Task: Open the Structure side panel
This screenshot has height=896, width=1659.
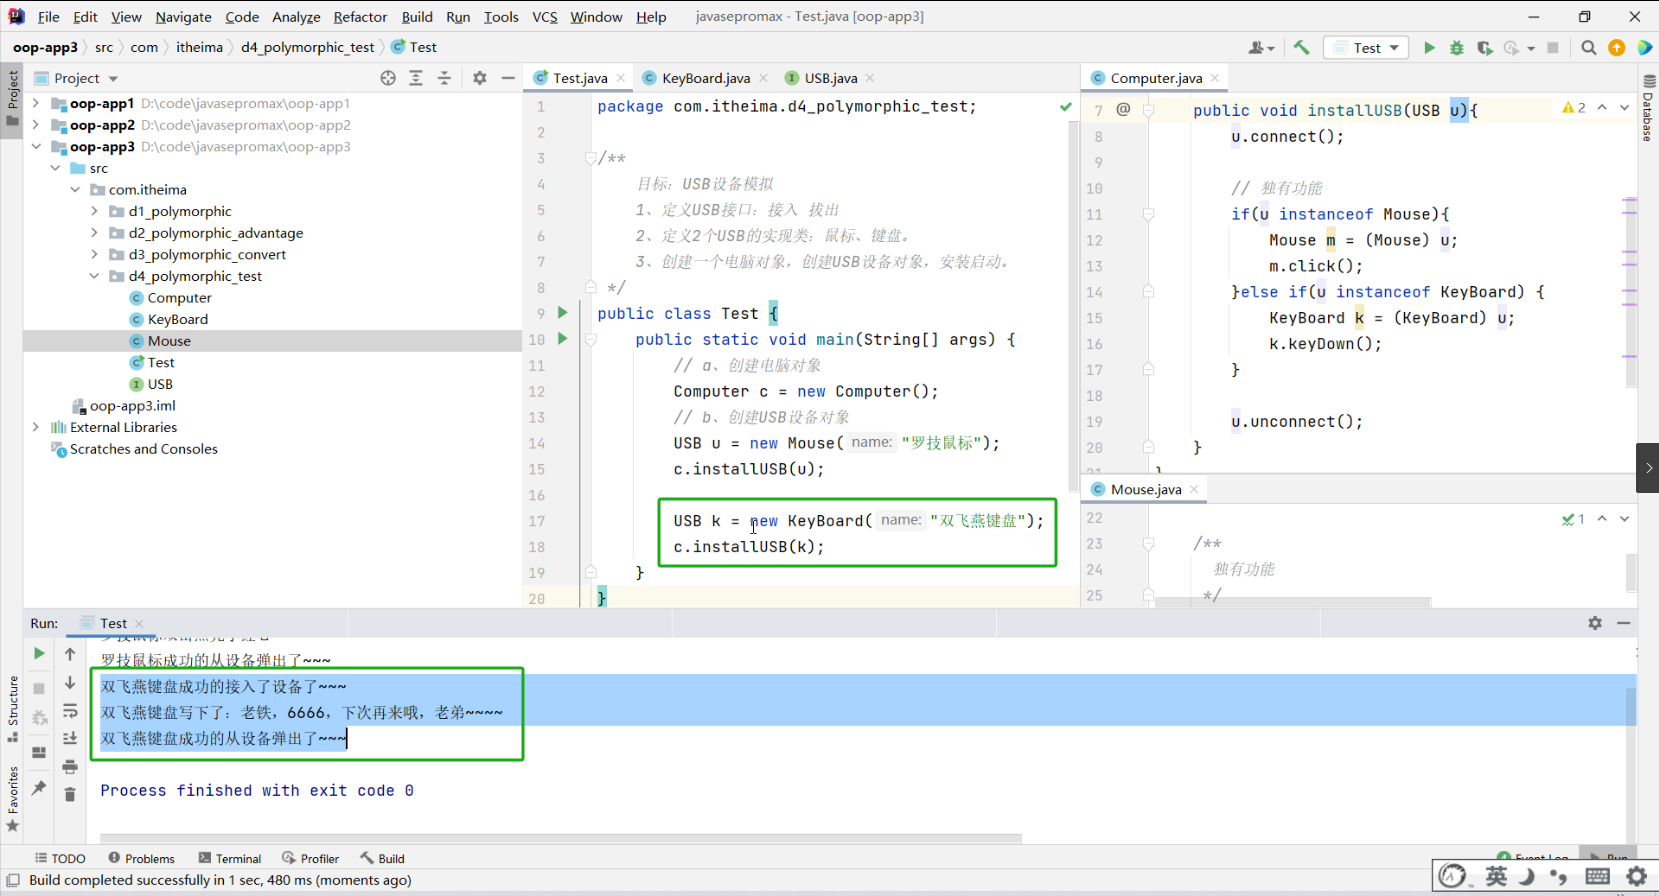Action: pyautogui.click(x=12, y=709)
